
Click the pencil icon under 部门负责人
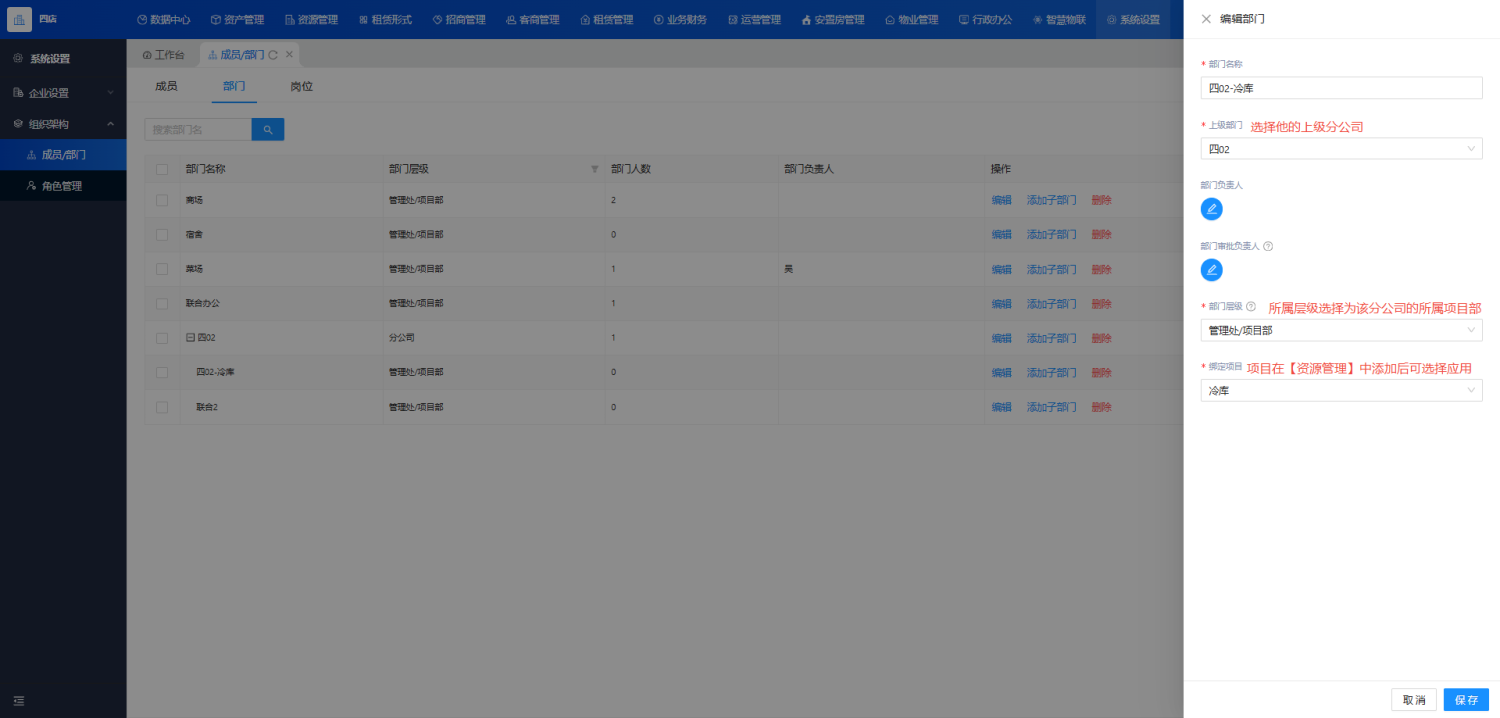pyautogui.click(x=1212, y=209)
